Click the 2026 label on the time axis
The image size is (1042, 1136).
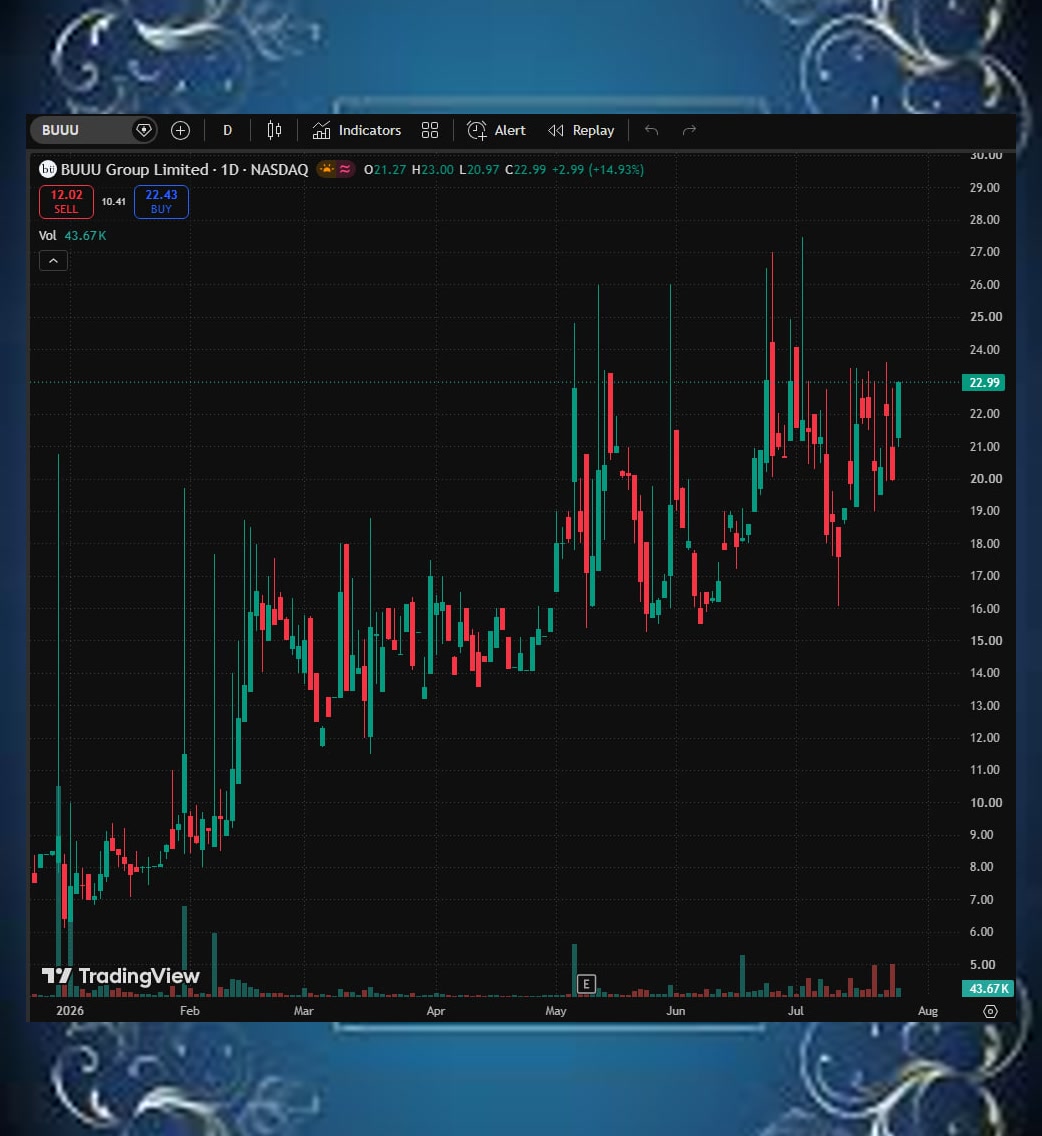(x=70, y=1011)
